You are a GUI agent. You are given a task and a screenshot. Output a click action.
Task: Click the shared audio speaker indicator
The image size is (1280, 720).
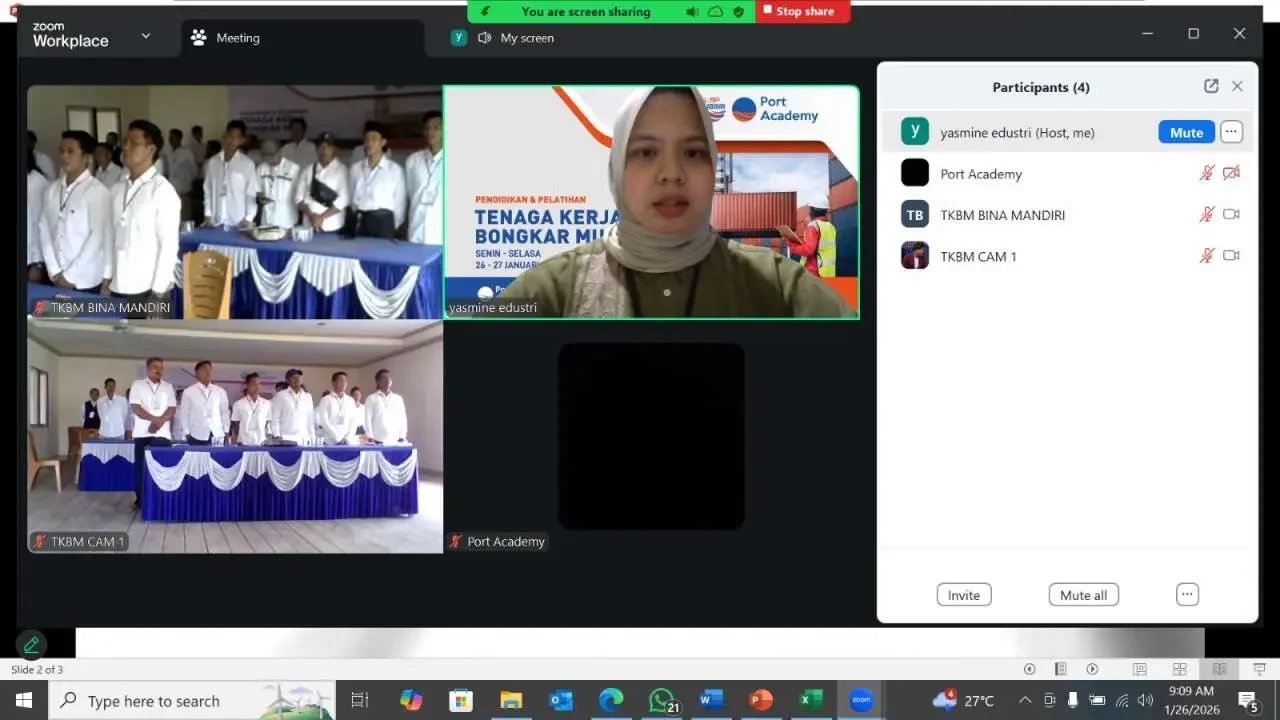692,12
